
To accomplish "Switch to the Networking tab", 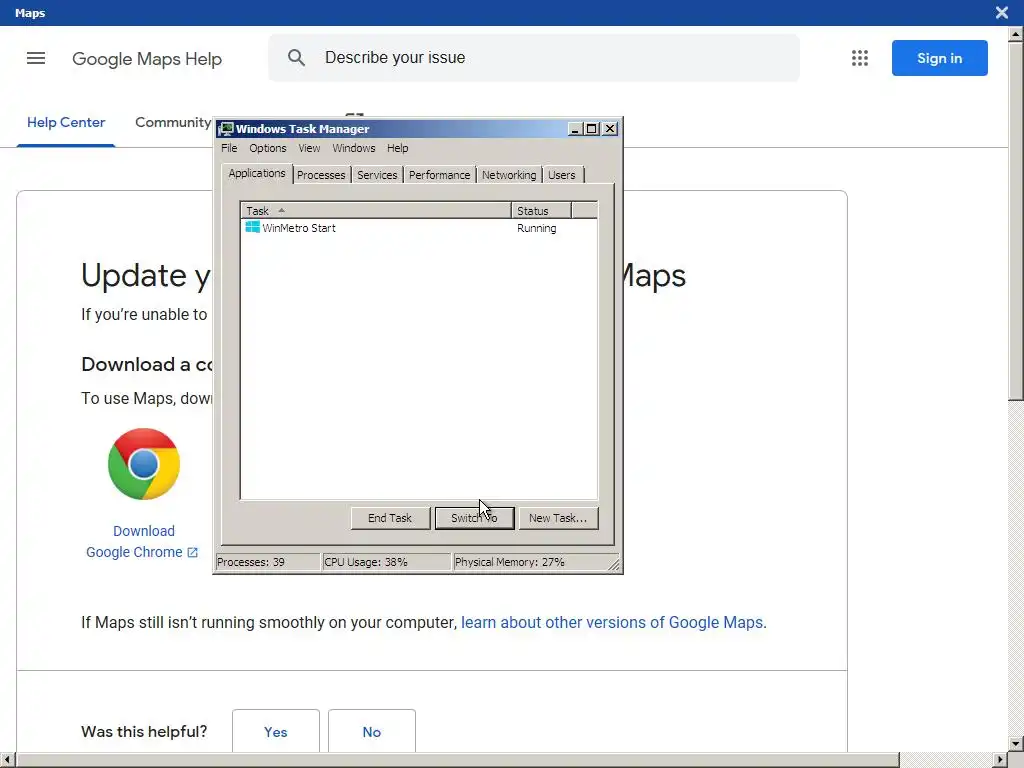I will pos(509,175).
